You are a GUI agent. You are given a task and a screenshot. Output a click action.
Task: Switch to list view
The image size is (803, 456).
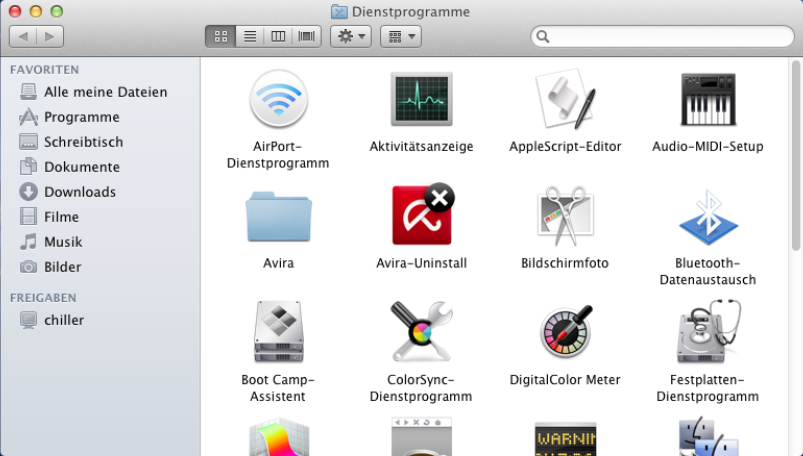click(250, 36)
